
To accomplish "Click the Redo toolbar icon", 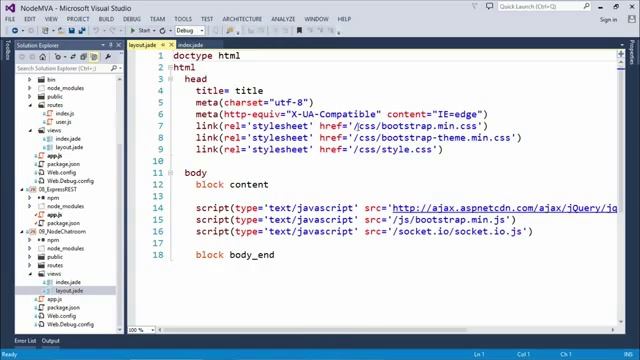I will click(x=112, y=31).
